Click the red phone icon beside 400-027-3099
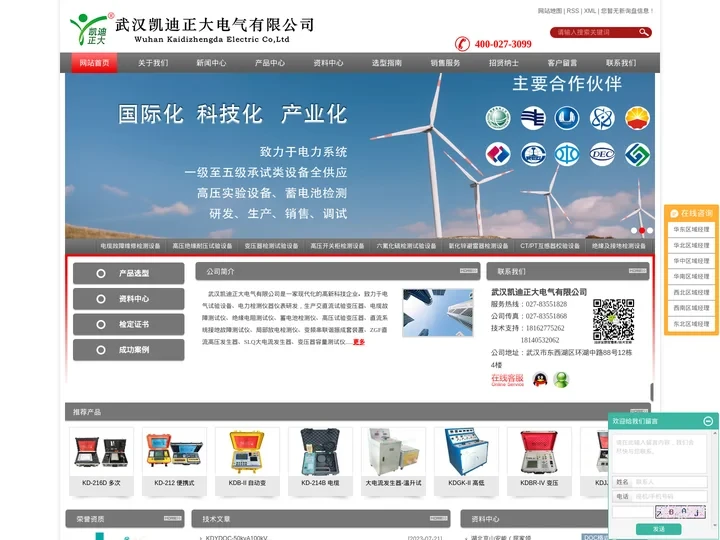 pyautogui.click(x=462, y=44)
